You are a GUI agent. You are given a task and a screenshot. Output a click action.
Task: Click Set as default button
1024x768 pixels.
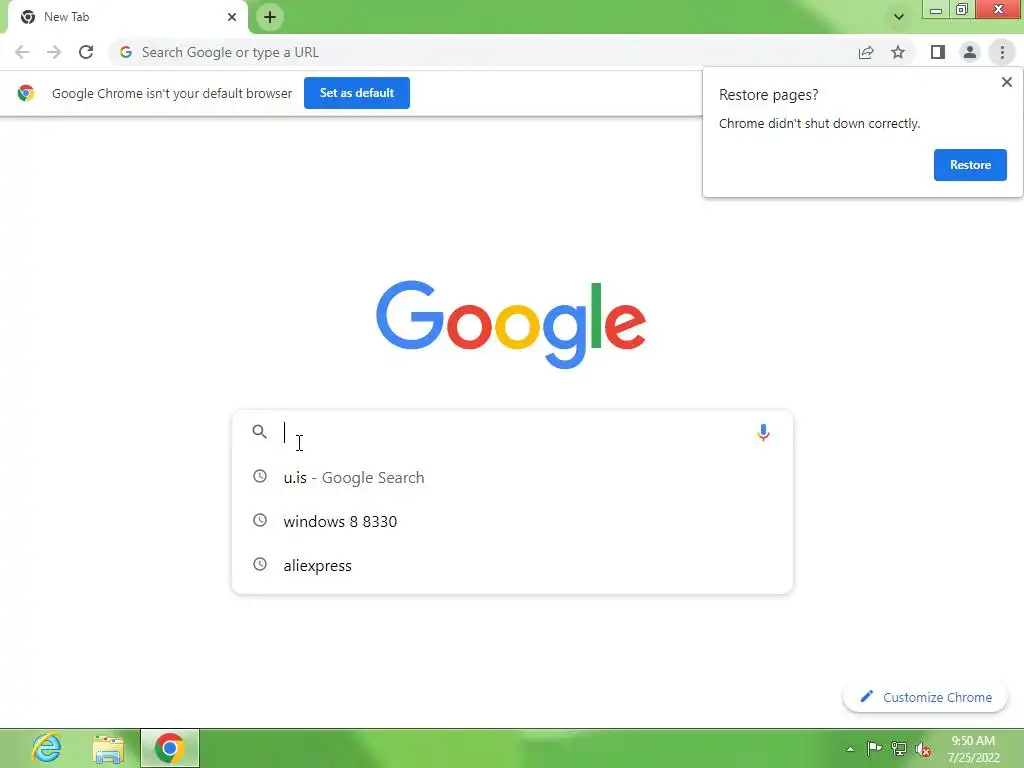coord(357,93)
